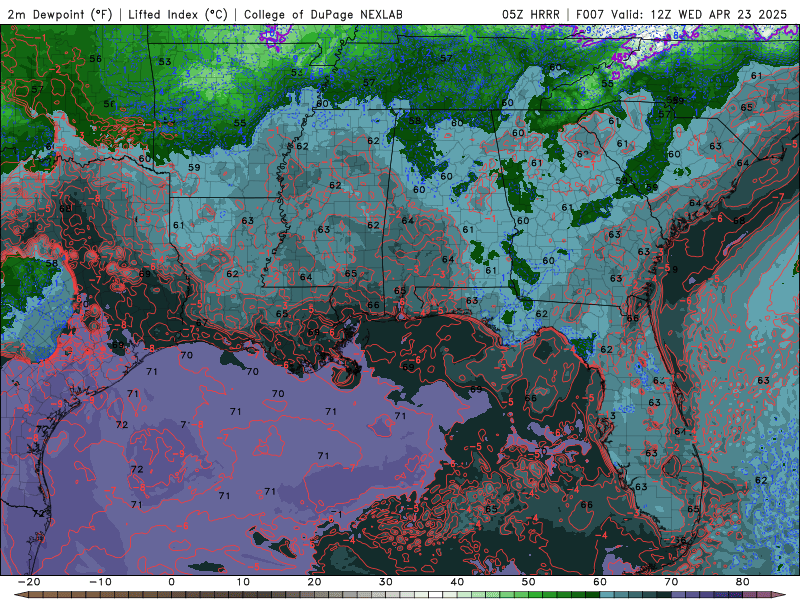Click the "-10" color scale label

(x=100, y=582)
